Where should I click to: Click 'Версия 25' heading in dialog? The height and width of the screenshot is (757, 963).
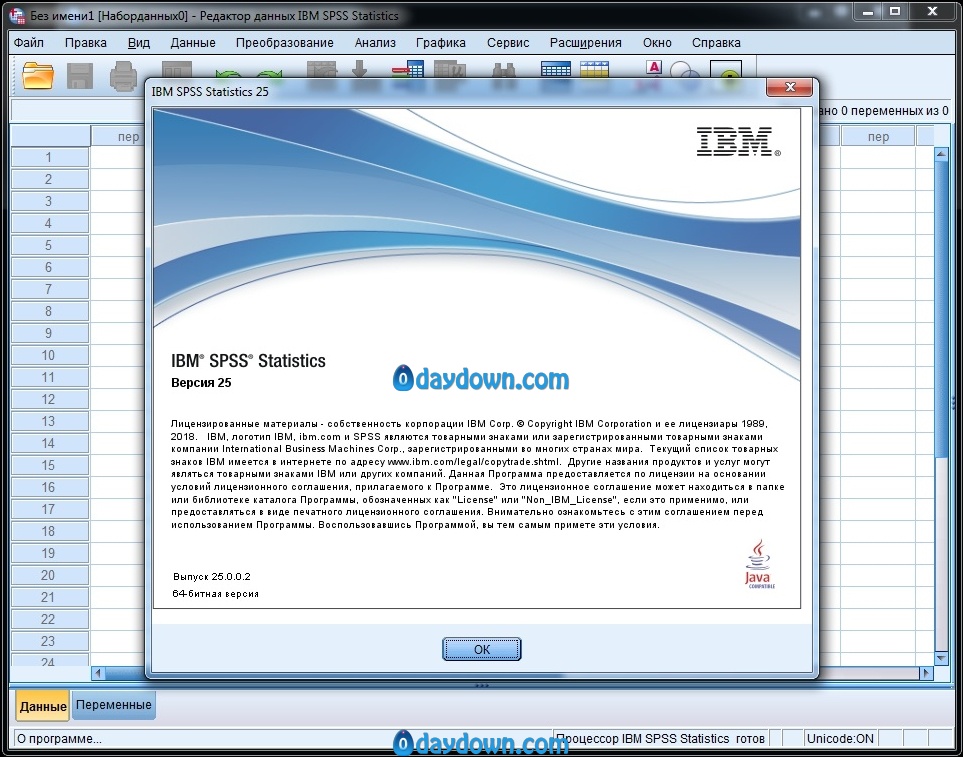[201, 382]
